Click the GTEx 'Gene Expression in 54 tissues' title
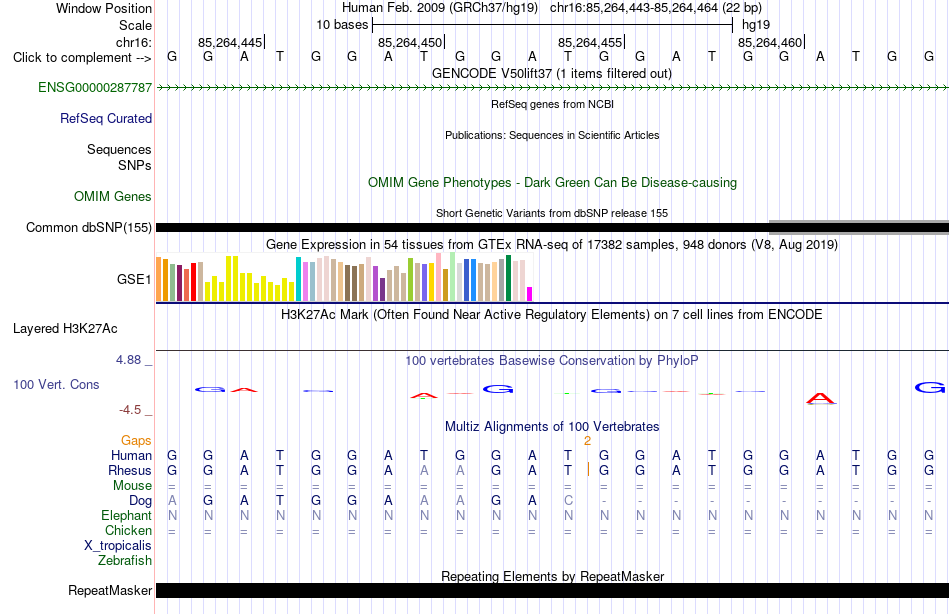Screen dimensions: 950x614 click(x=552, y=245)
